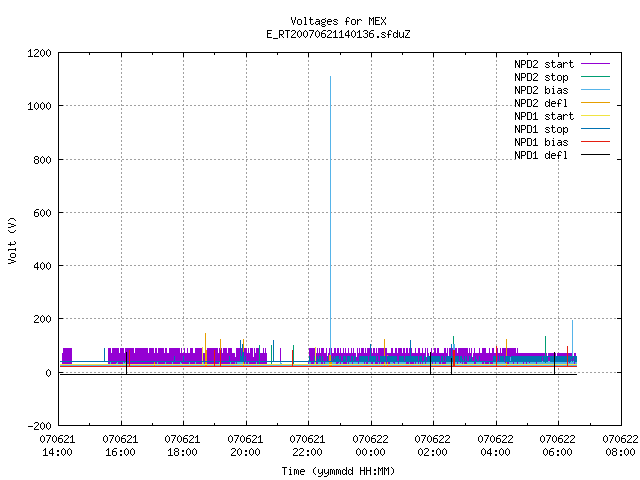
Task: Click the y-axis value 200
Action: click(x=42, y=319)
